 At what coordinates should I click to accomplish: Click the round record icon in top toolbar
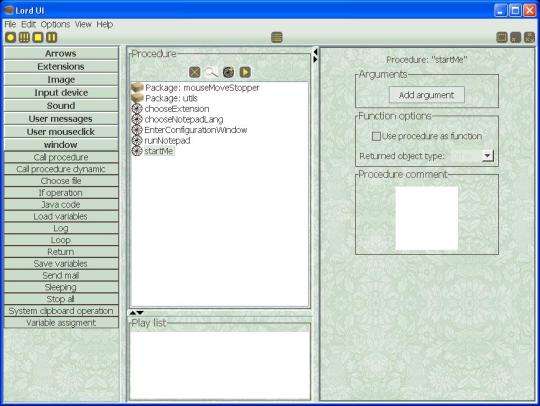click(x=11, y=37)
